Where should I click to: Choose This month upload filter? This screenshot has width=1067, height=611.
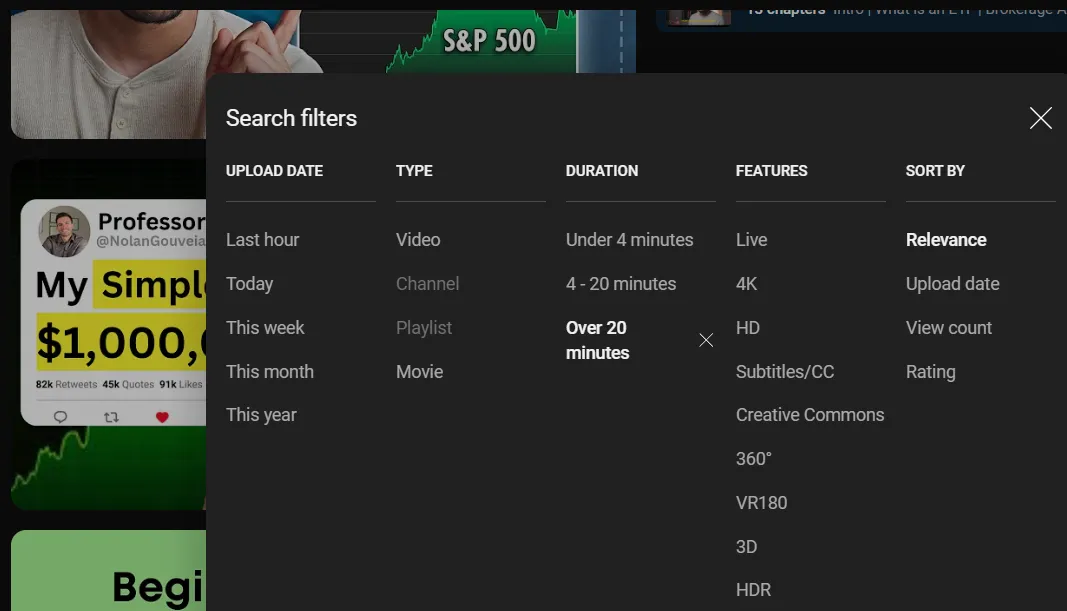pos(269,372)
